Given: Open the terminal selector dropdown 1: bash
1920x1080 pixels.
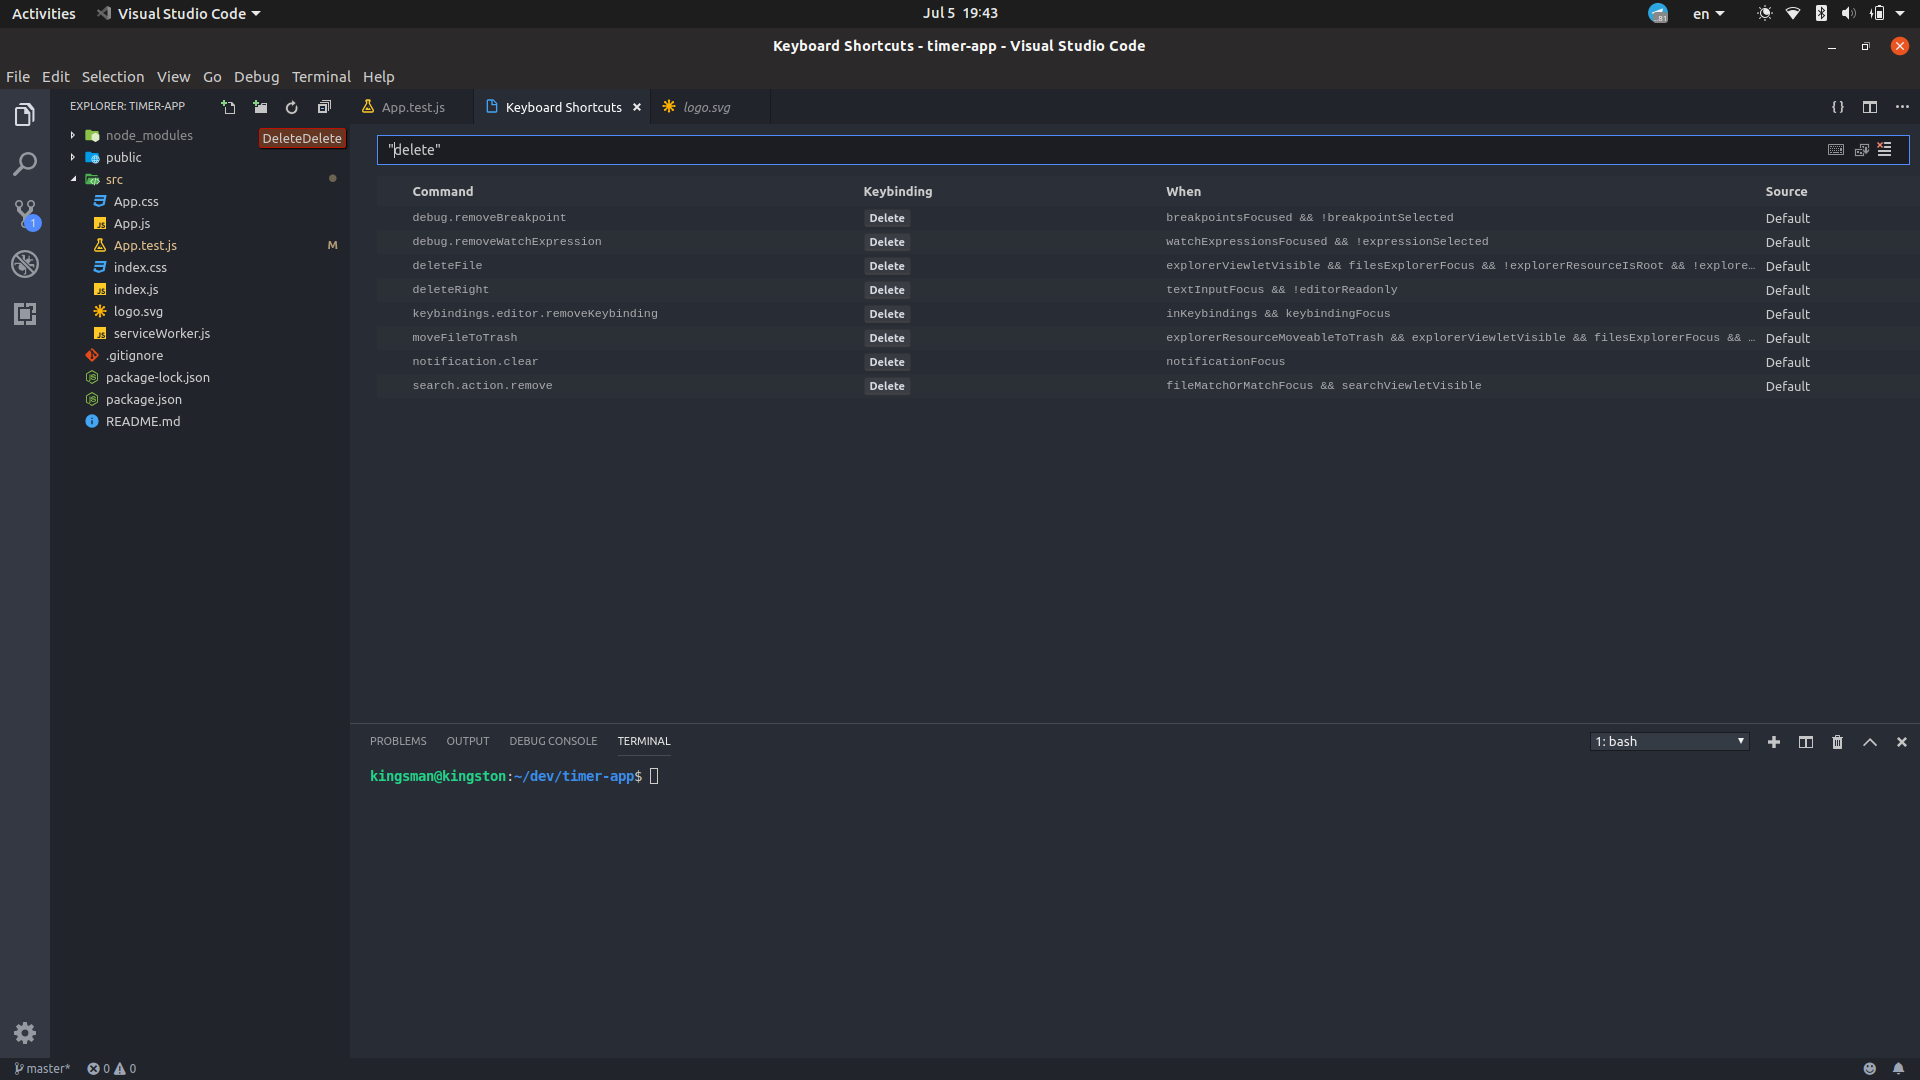Looking at the screenshot, I should click(1669, 742).
